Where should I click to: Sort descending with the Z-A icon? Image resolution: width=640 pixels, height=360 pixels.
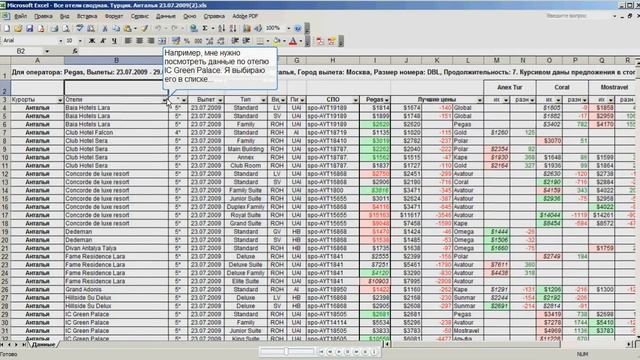click(233, 28)
